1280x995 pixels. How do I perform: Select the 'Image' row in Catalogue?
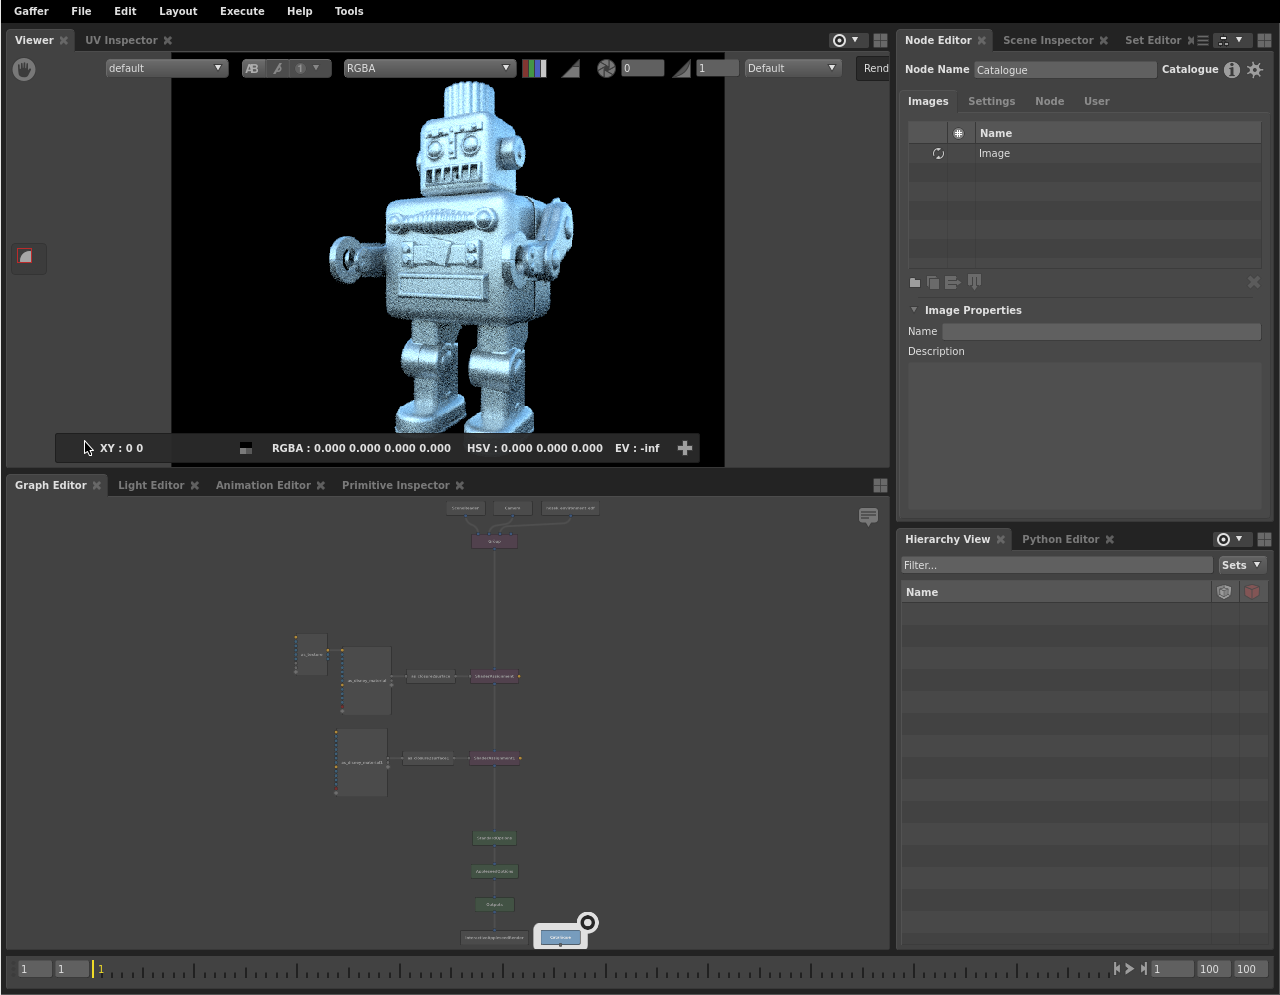(x=1084, y=153)
